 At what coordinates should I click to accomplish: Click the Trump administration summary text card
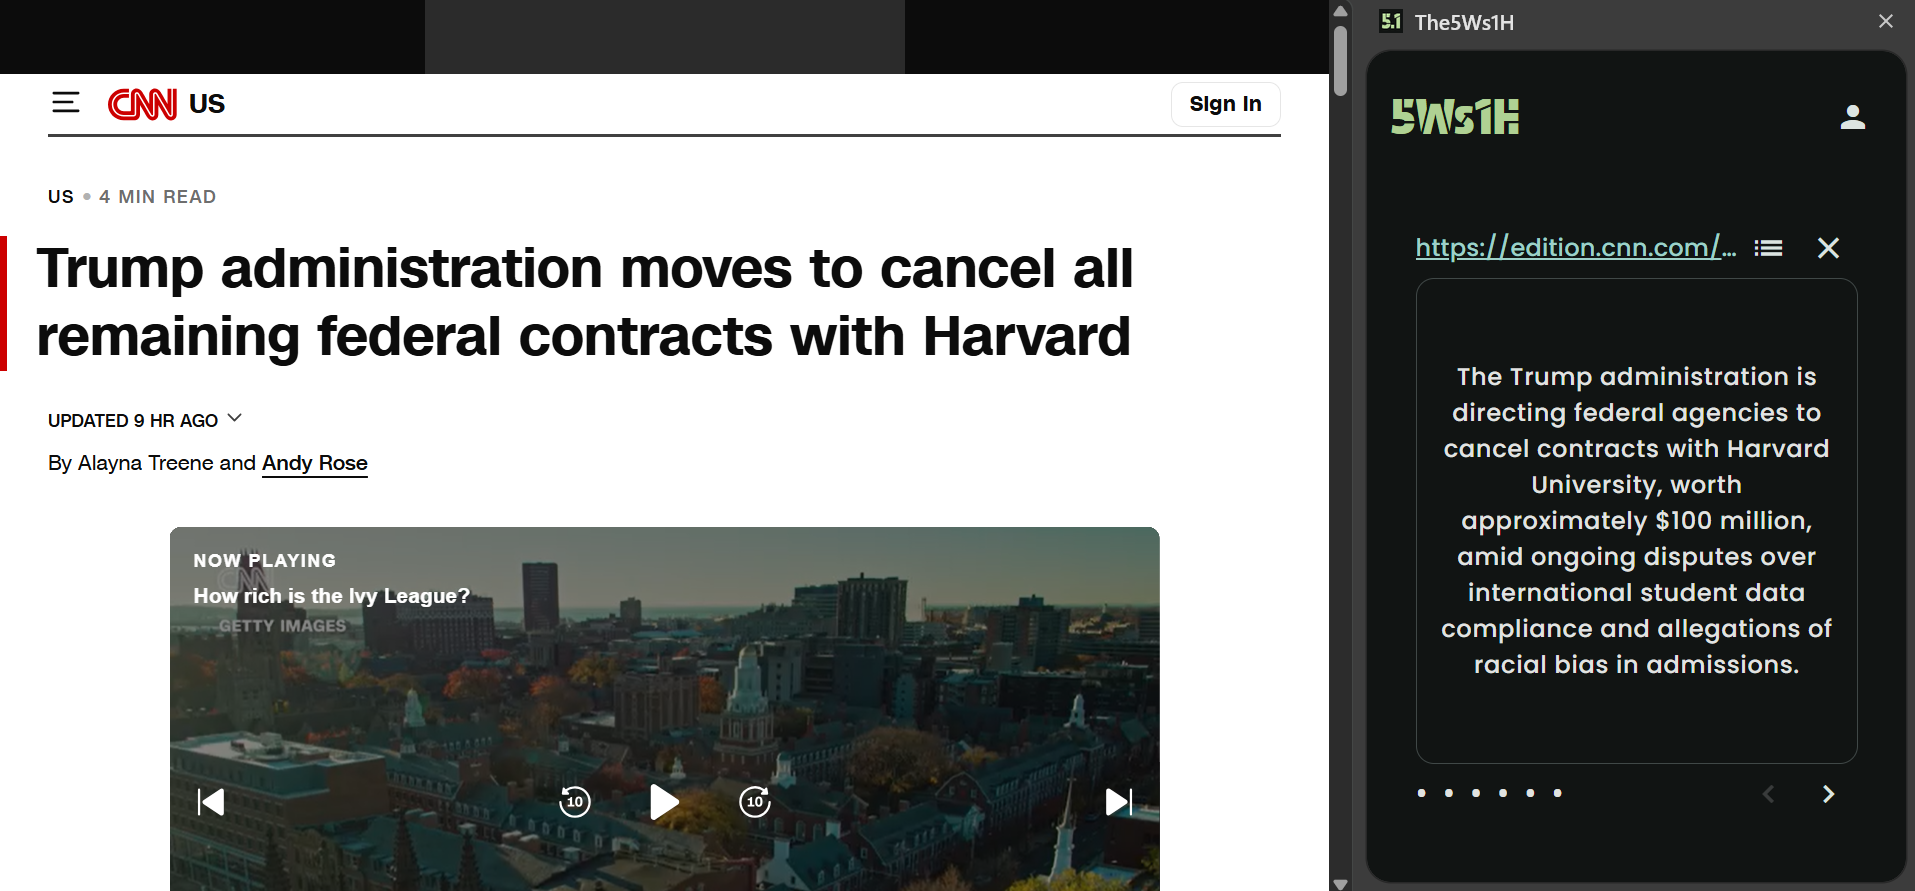tap(1636, 521)
